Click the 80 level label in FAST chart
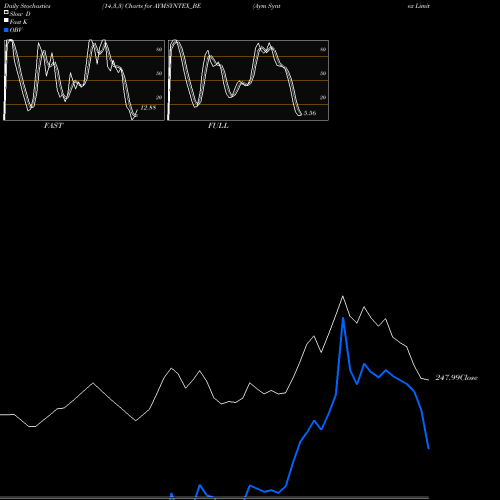 159,49
